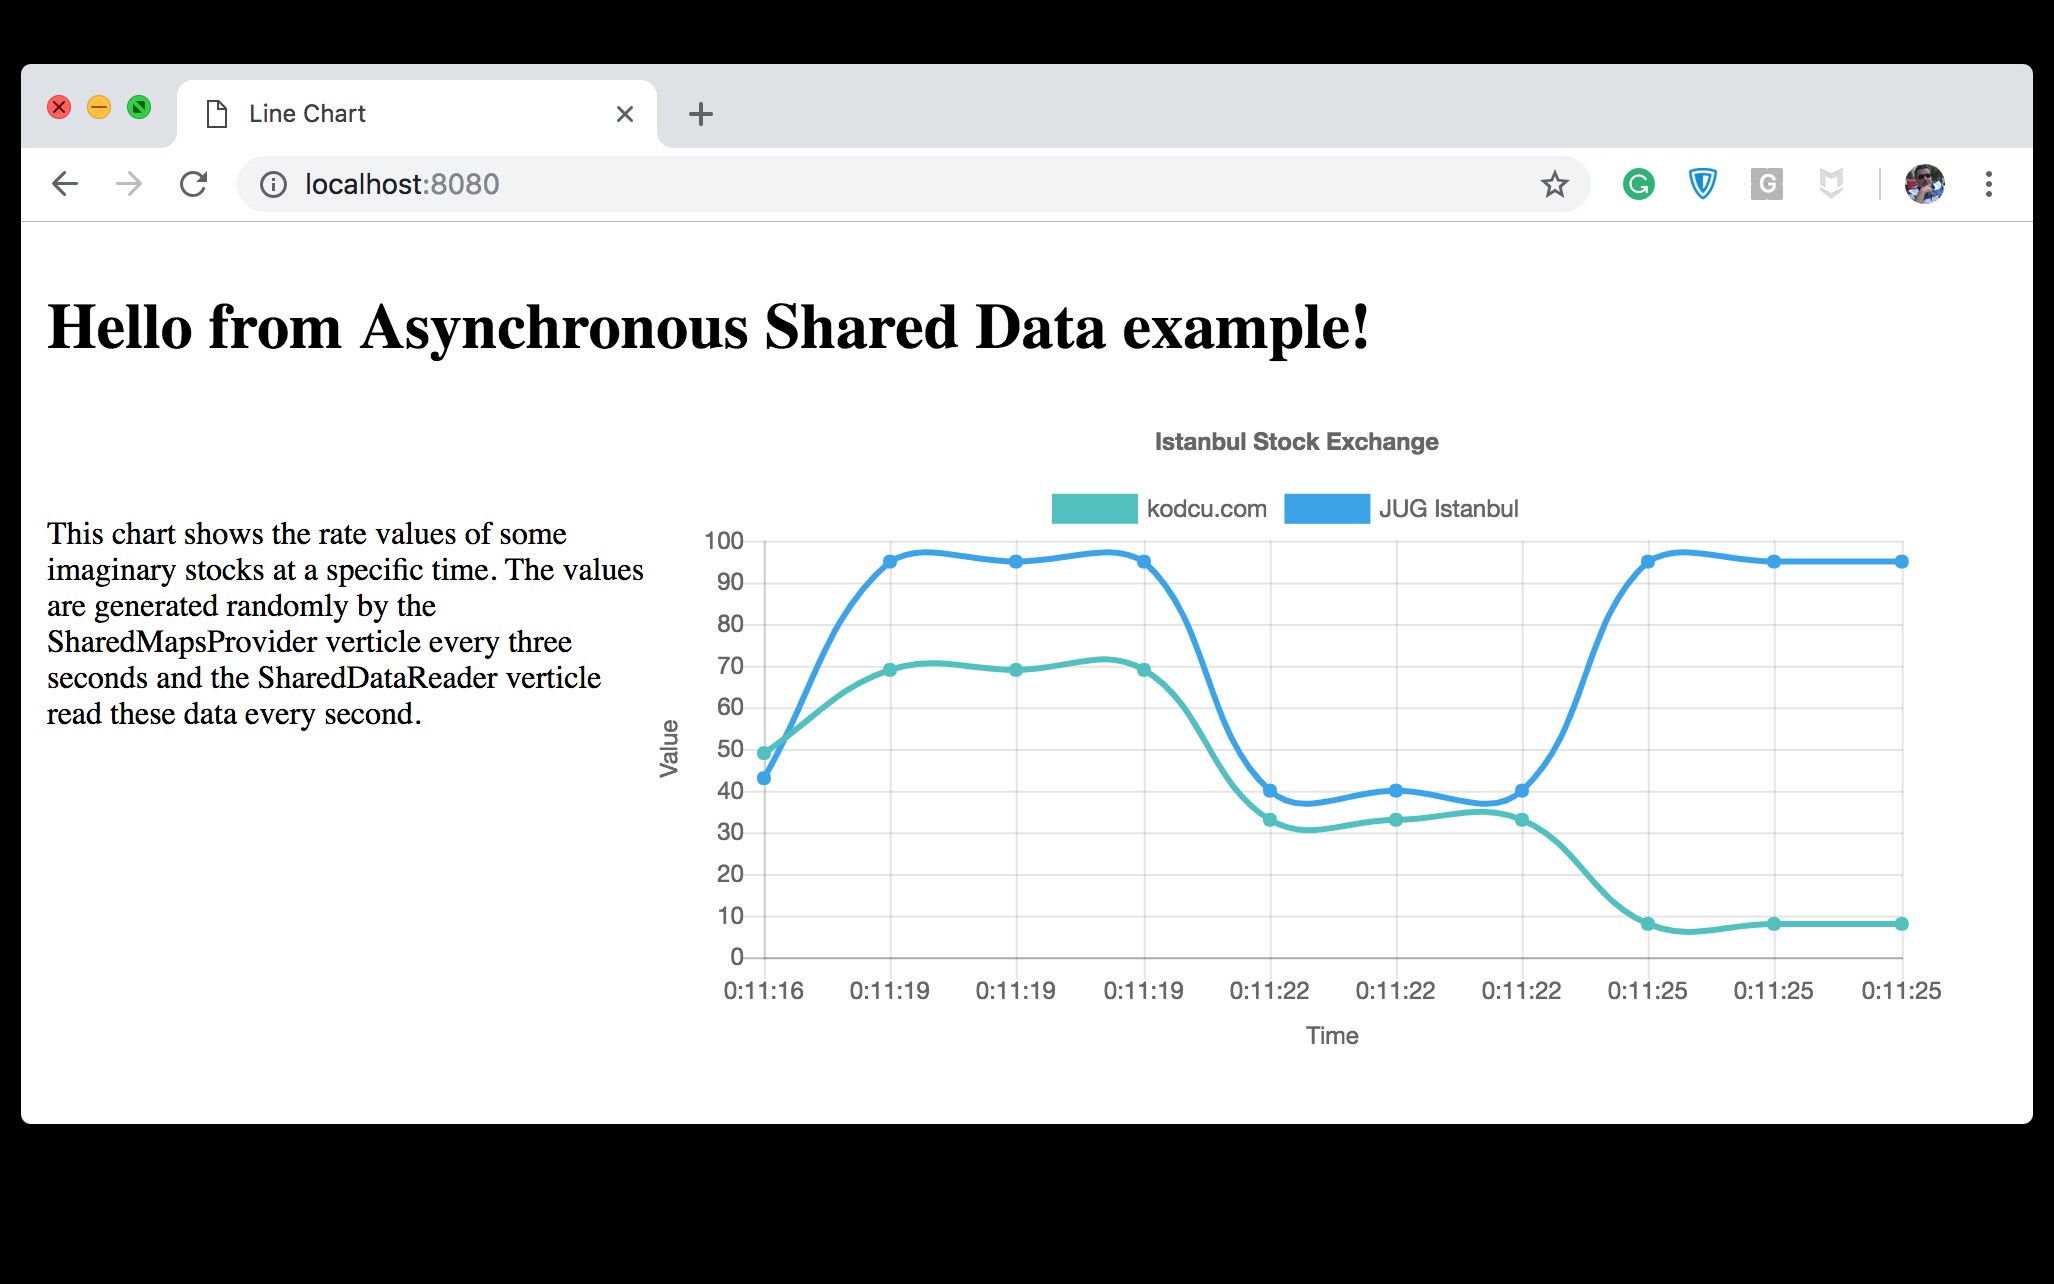Toggle the JUG Istanbul legend swatch
Image resolution: width=2054 pixels, height=1284 pixels.
(1326, 509)
